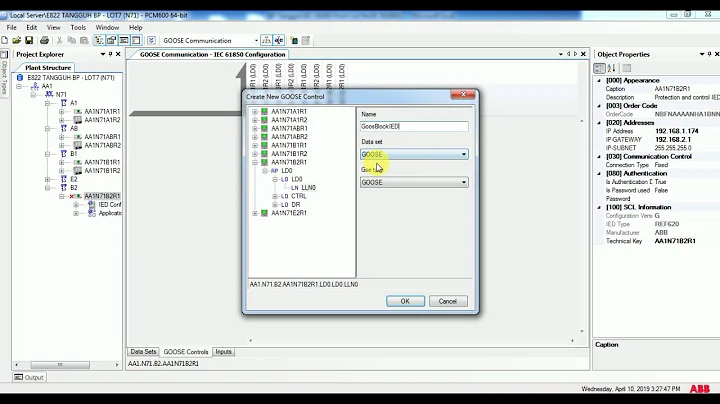Expand AA1N71E2R1 in the dialog tree

(255, 213)
